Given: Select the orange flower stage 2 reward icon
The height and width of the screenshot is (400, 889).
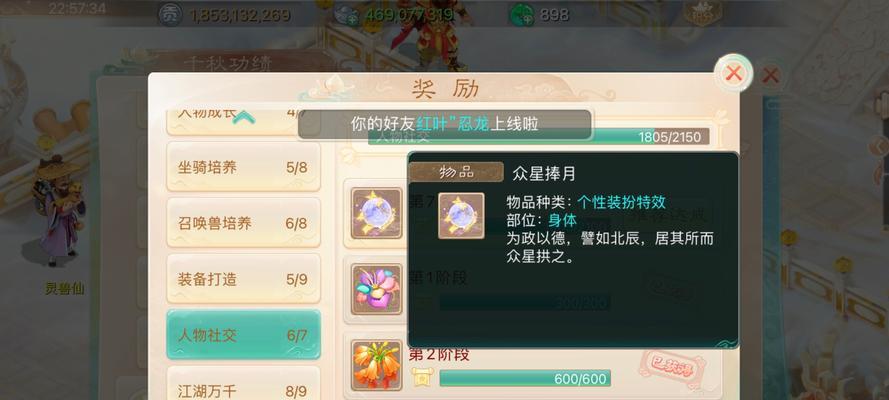Looking at the screenshot, I should pos(376,365).
